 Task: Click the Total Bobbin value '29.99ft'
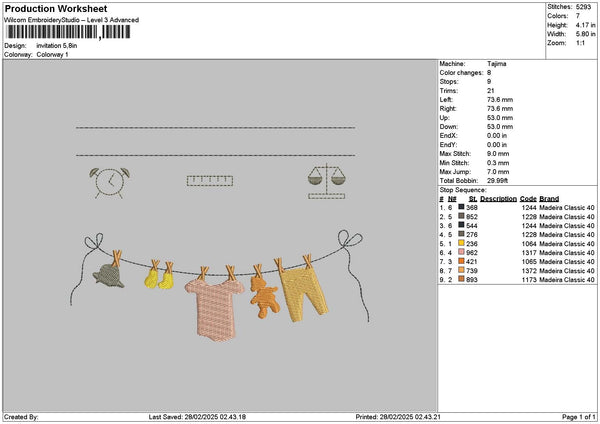tap(497, 181)
